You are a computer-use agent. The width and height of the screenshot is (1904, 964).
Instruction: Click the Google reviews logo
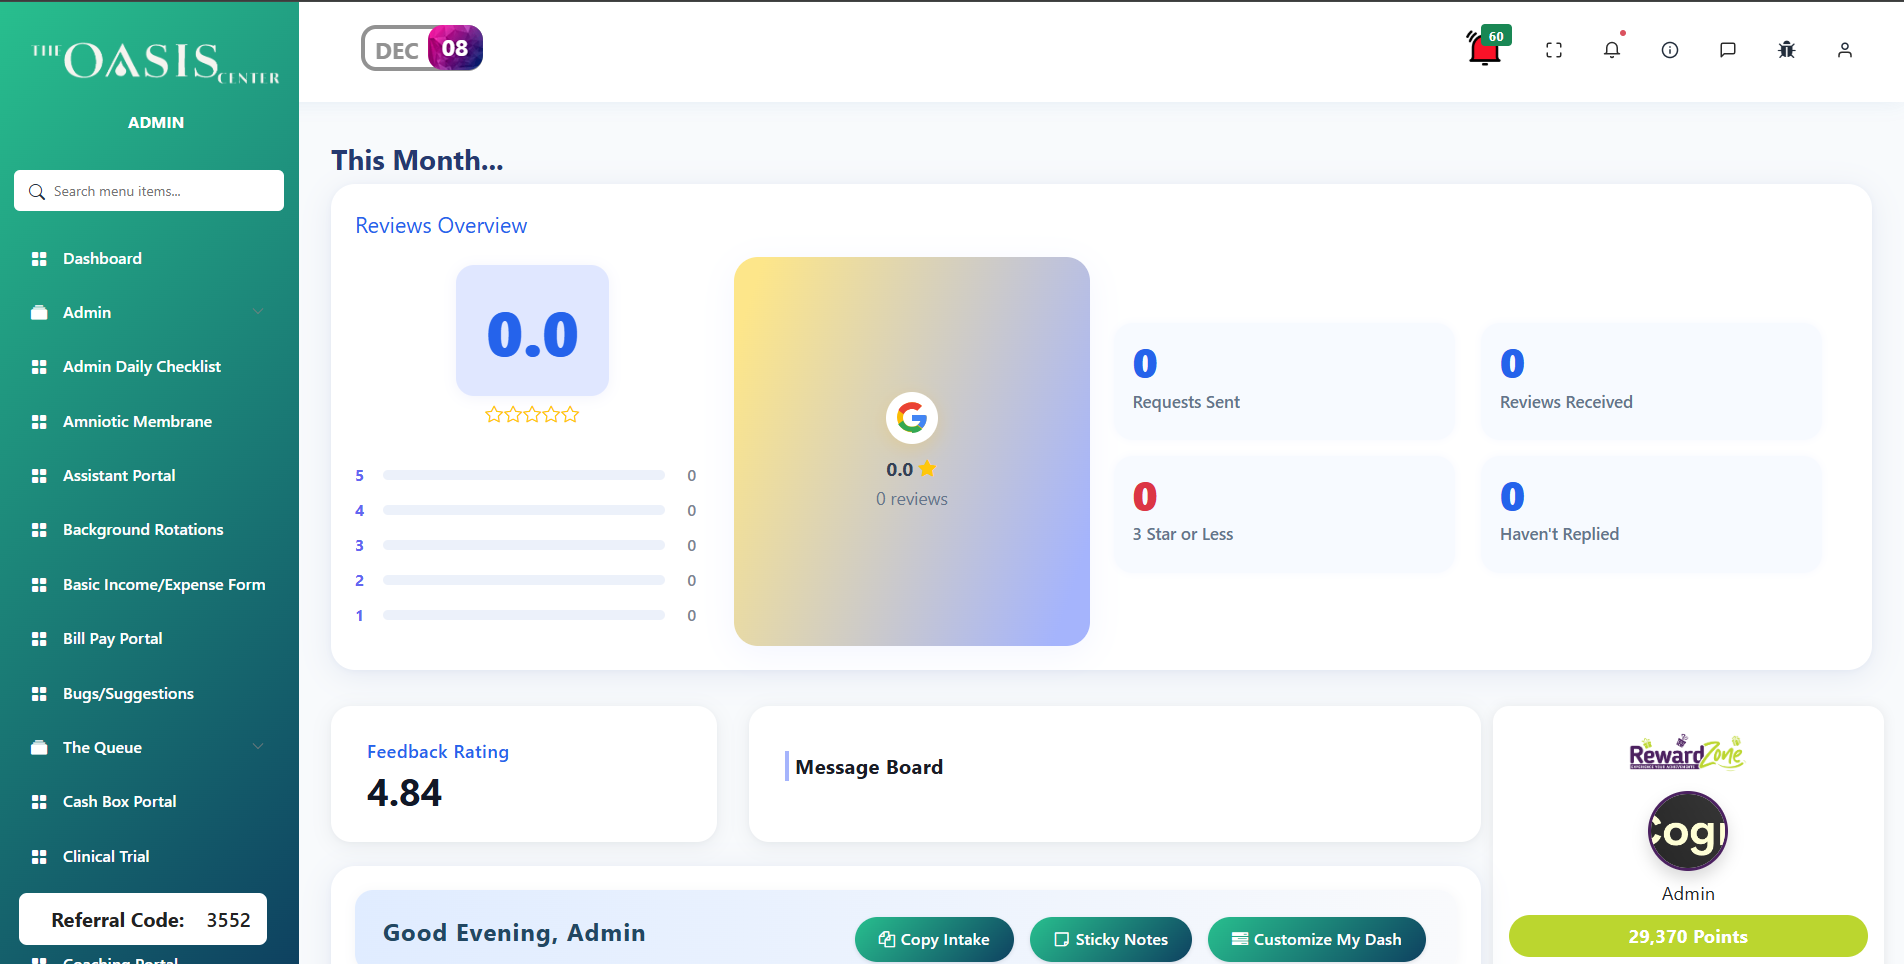[x=911, y=418]
